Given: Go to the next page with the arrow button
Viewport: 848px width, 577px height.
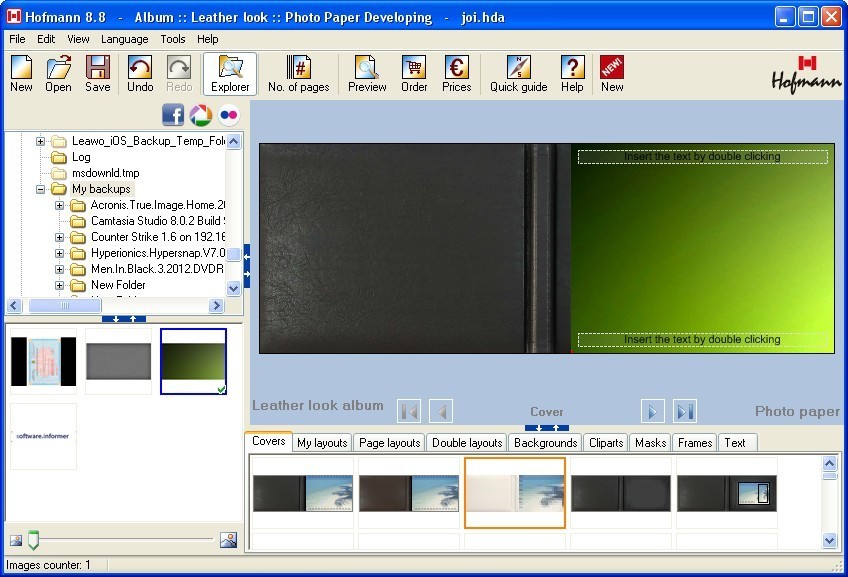Looking at the screenshot, I should [x=652, y=410].
